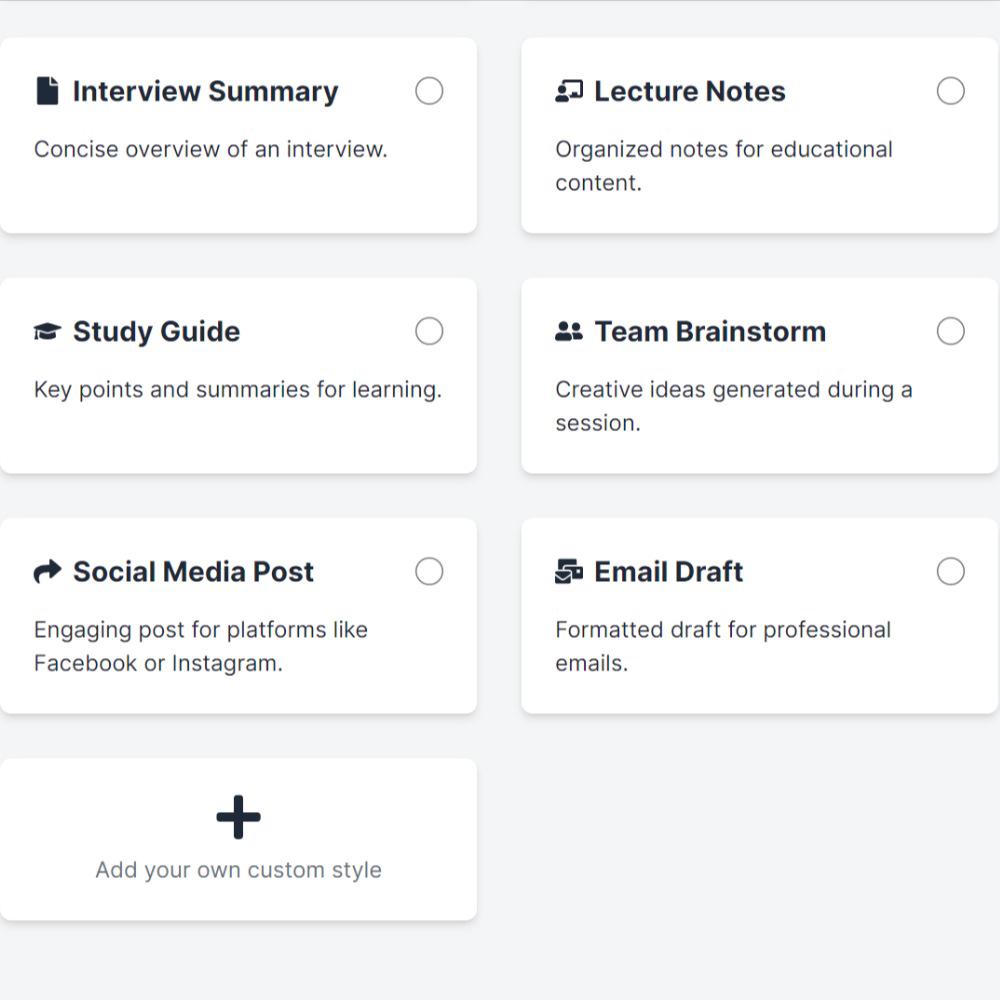Click the Interview Summary card title
Screen dimensions: 1000x1000
tap(205, 91)
